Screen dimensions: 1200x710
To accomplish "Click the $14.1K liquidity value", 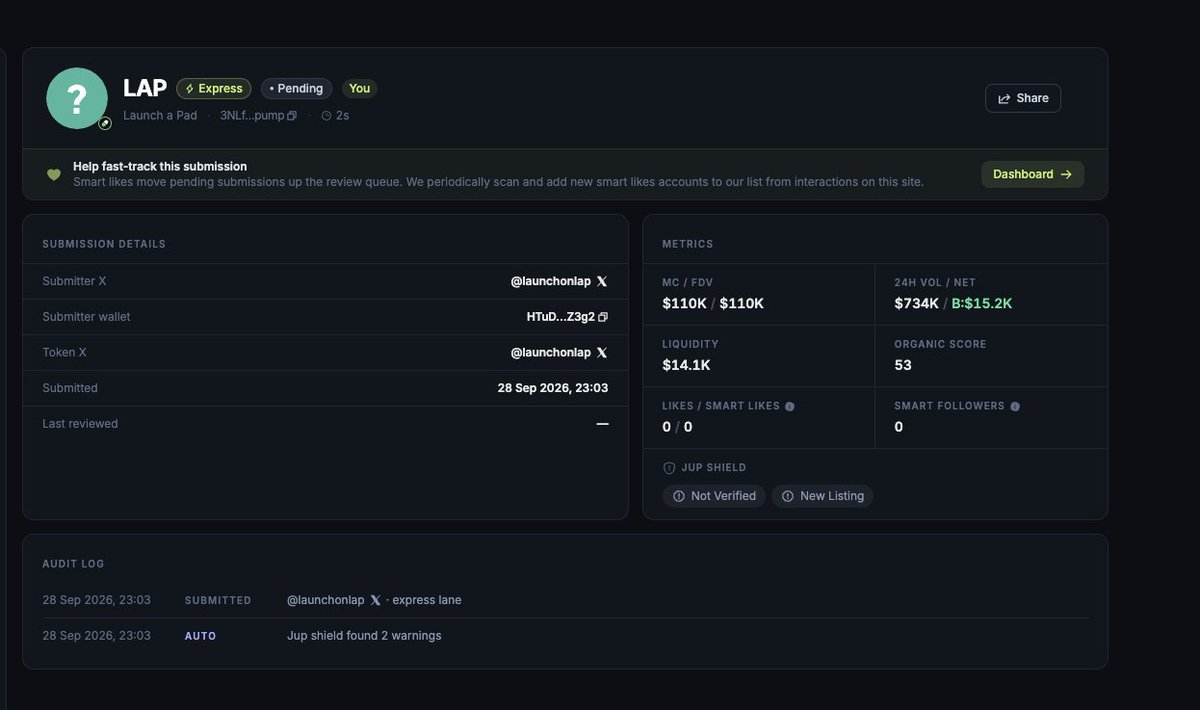I will 686,365.
